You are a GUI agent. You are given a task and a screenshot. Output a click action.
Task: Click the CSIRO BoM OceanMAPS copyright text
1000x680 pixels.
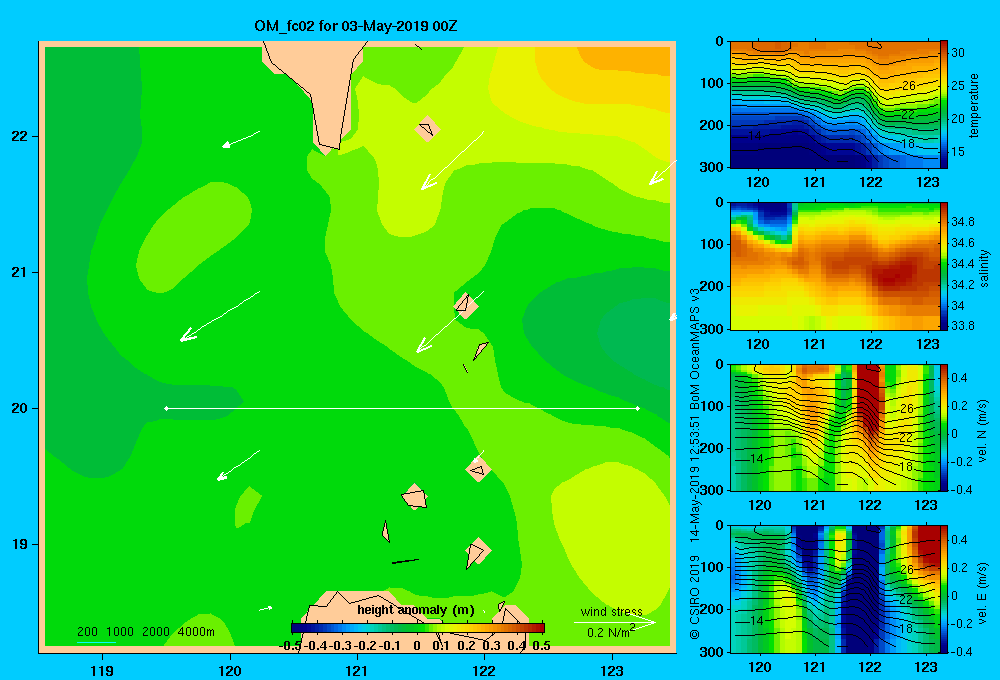coord(695,464)
